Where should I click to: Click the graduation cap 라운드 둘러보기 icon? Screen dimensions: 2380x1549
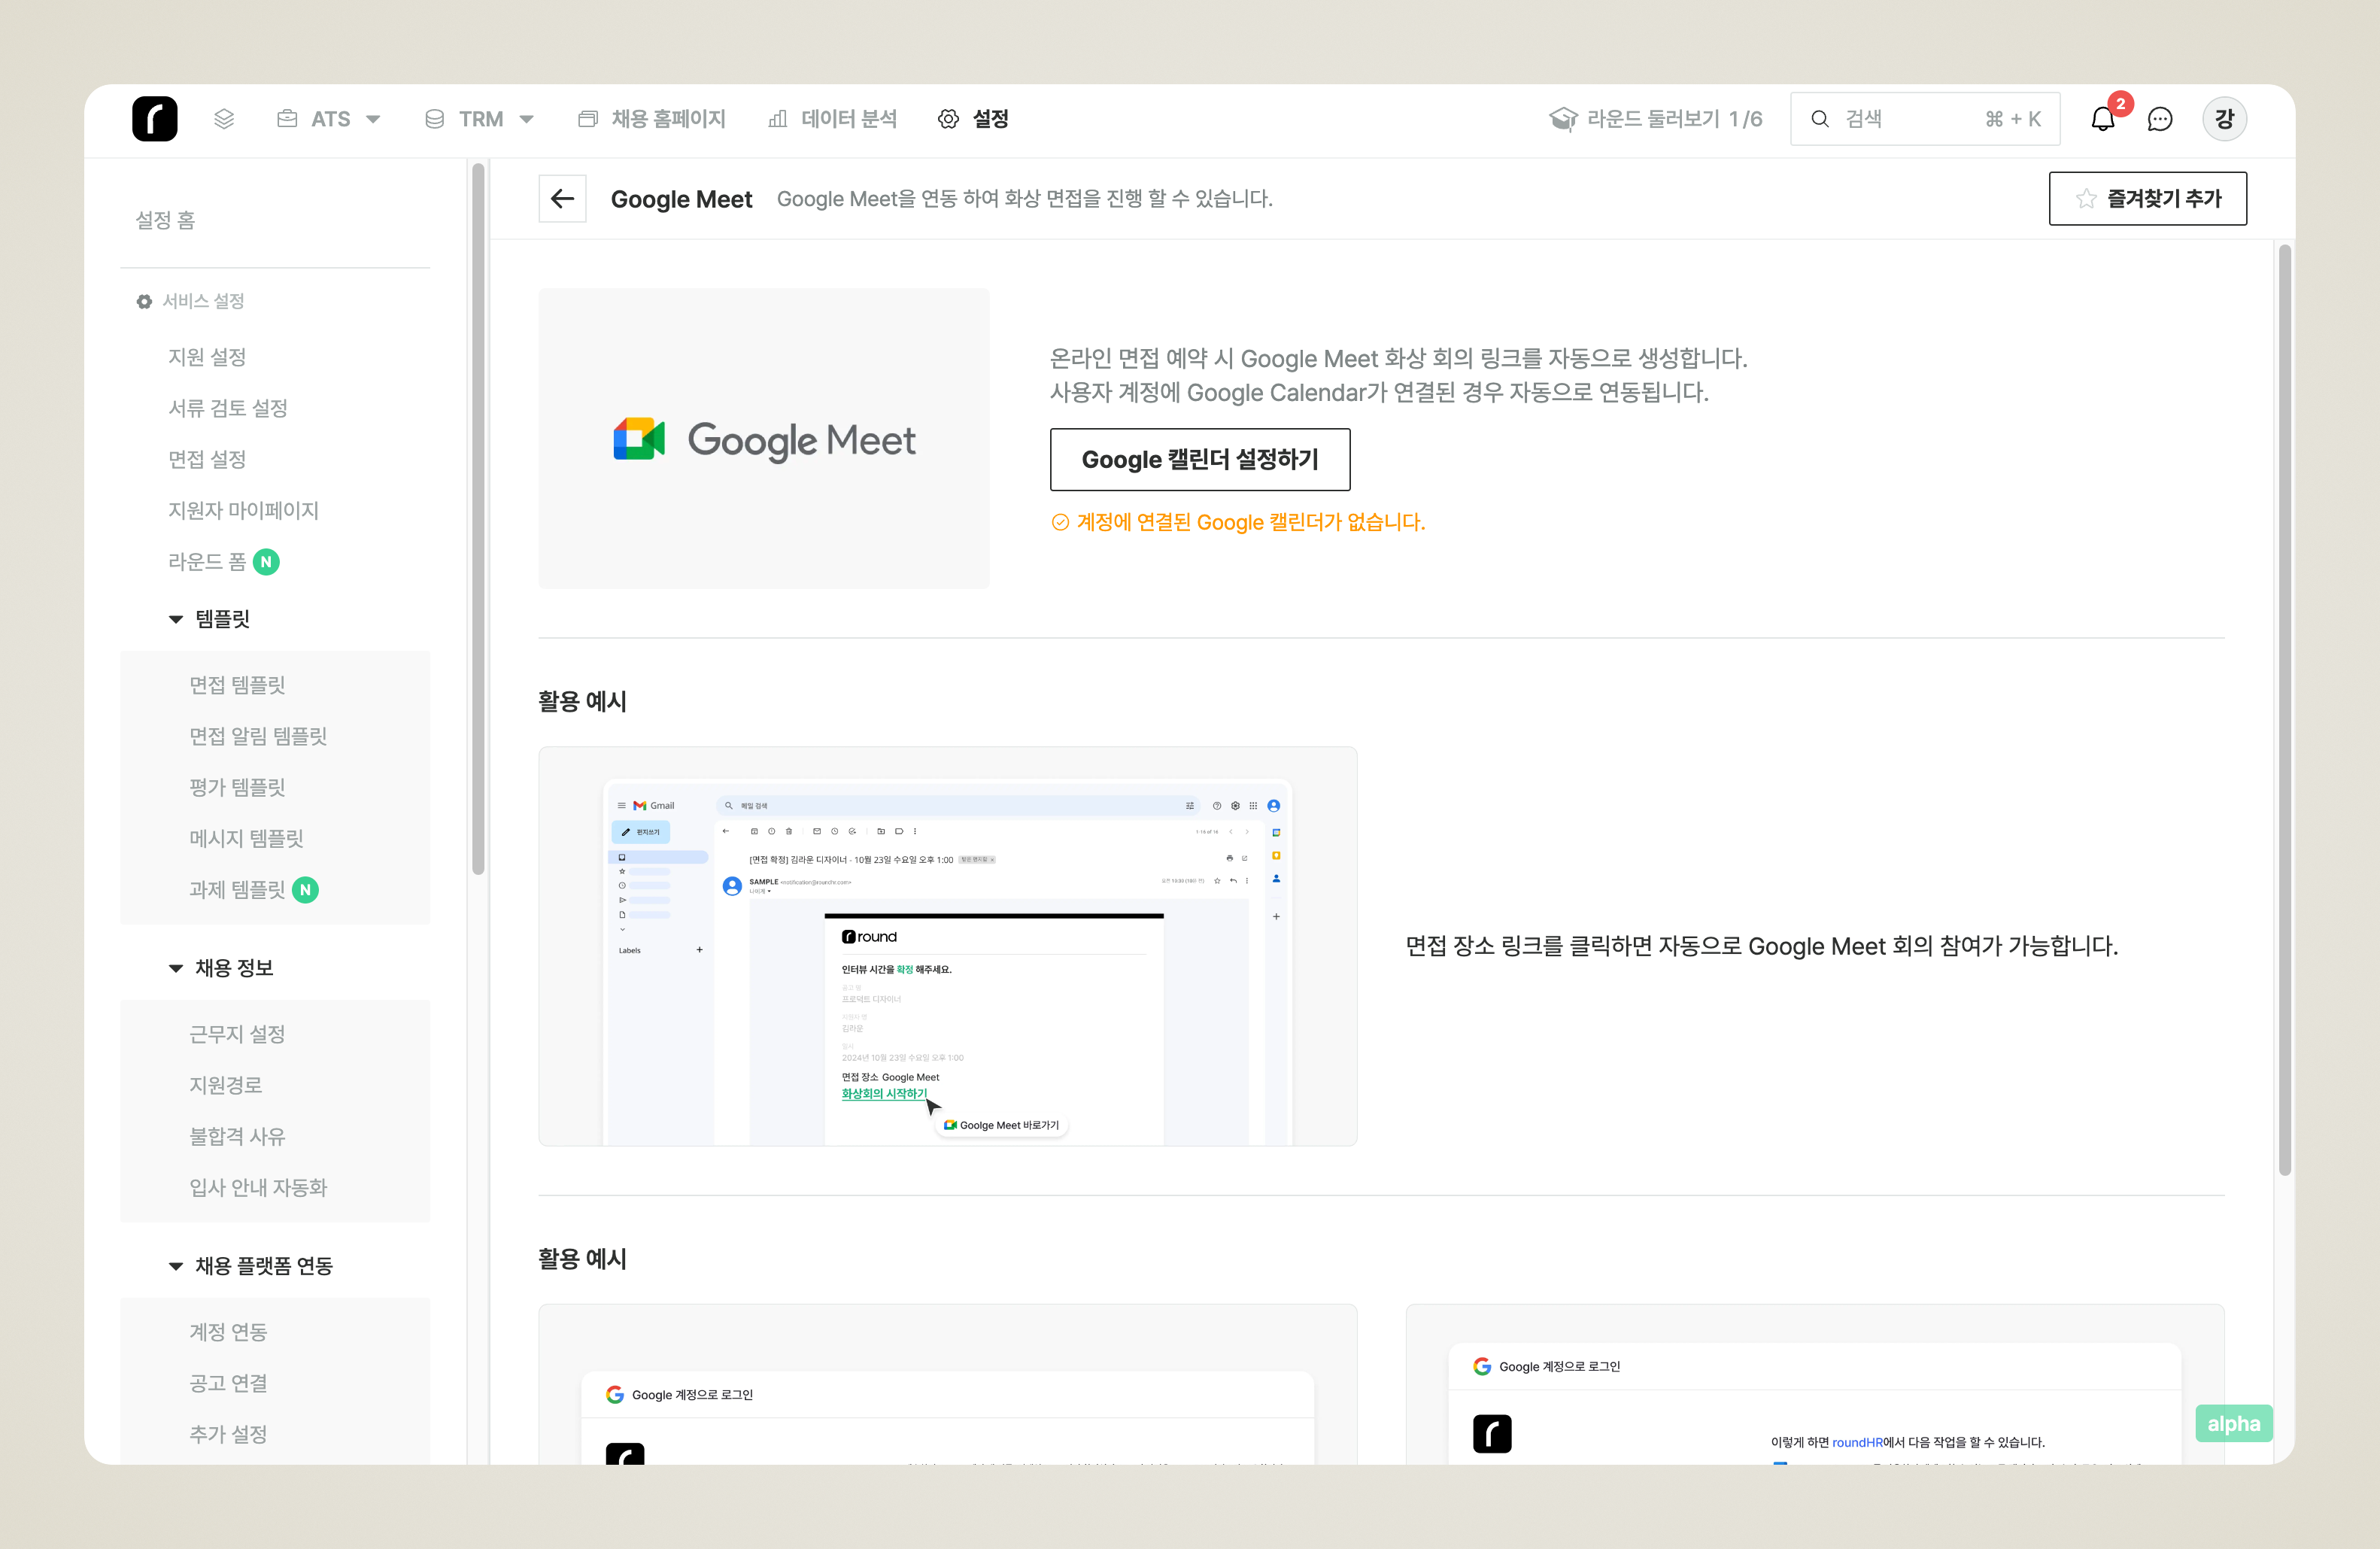click(x=1563, y=119)
